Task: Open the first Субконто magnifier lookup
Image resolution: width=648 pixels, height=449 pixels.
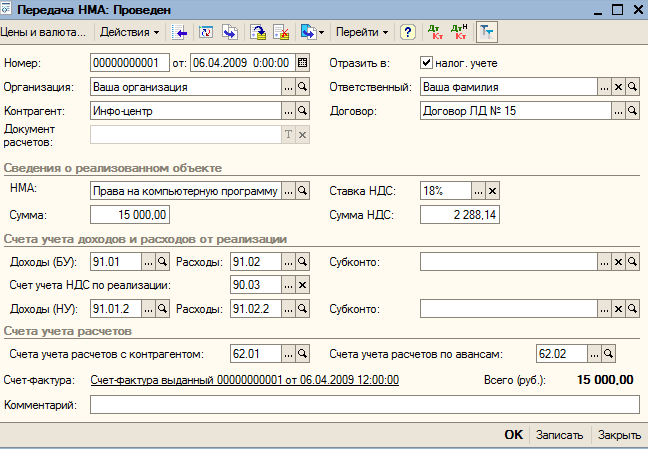Action: point(632,262)
